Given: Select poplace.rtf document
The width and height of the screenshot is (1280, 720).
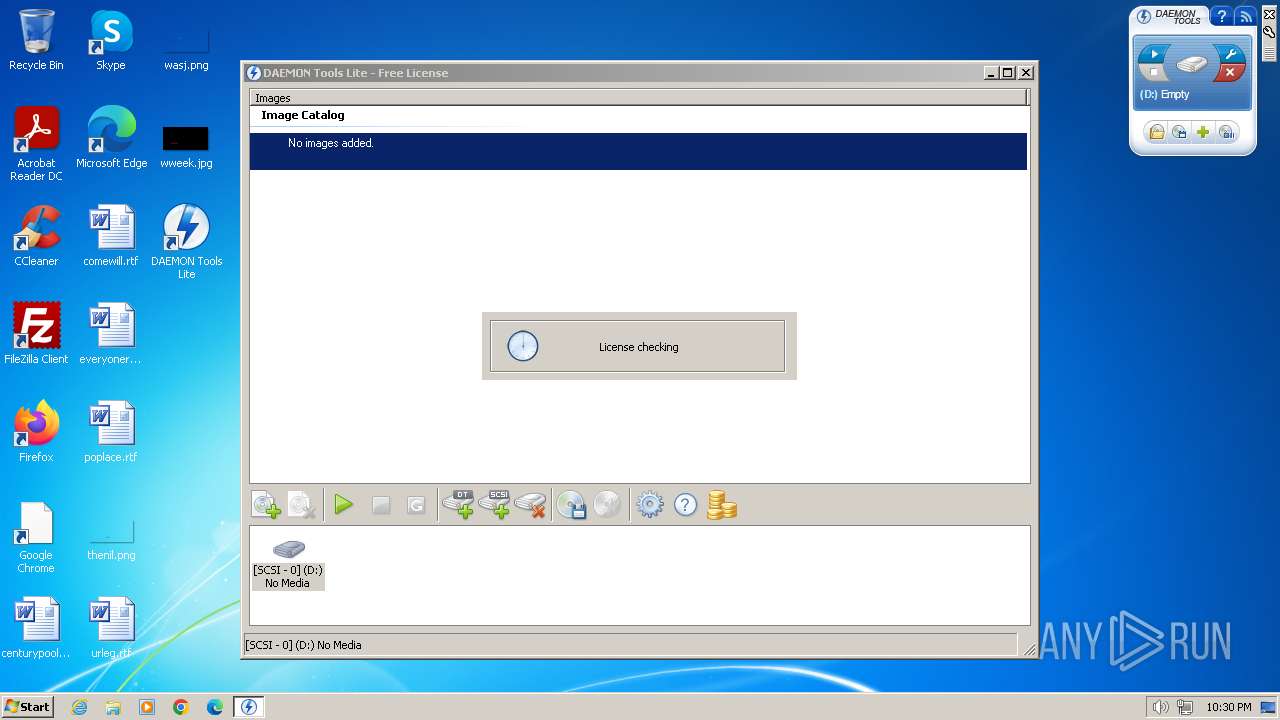Looking at the screenshot, I should click(111, 432).
